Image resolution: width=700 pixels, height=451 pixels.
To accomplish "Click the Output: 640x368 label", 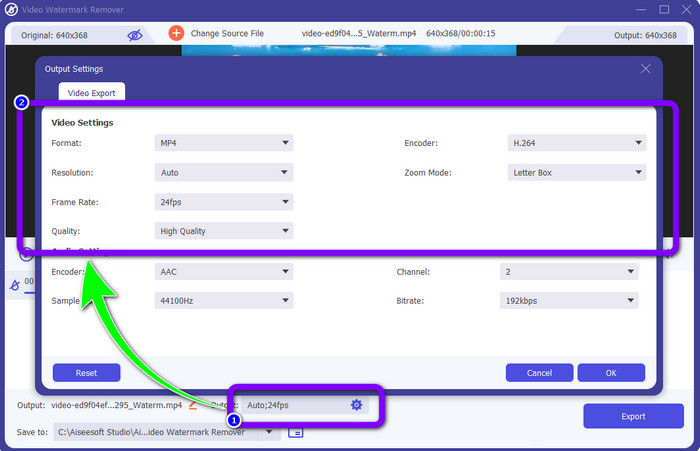I will tap(645, 35).
